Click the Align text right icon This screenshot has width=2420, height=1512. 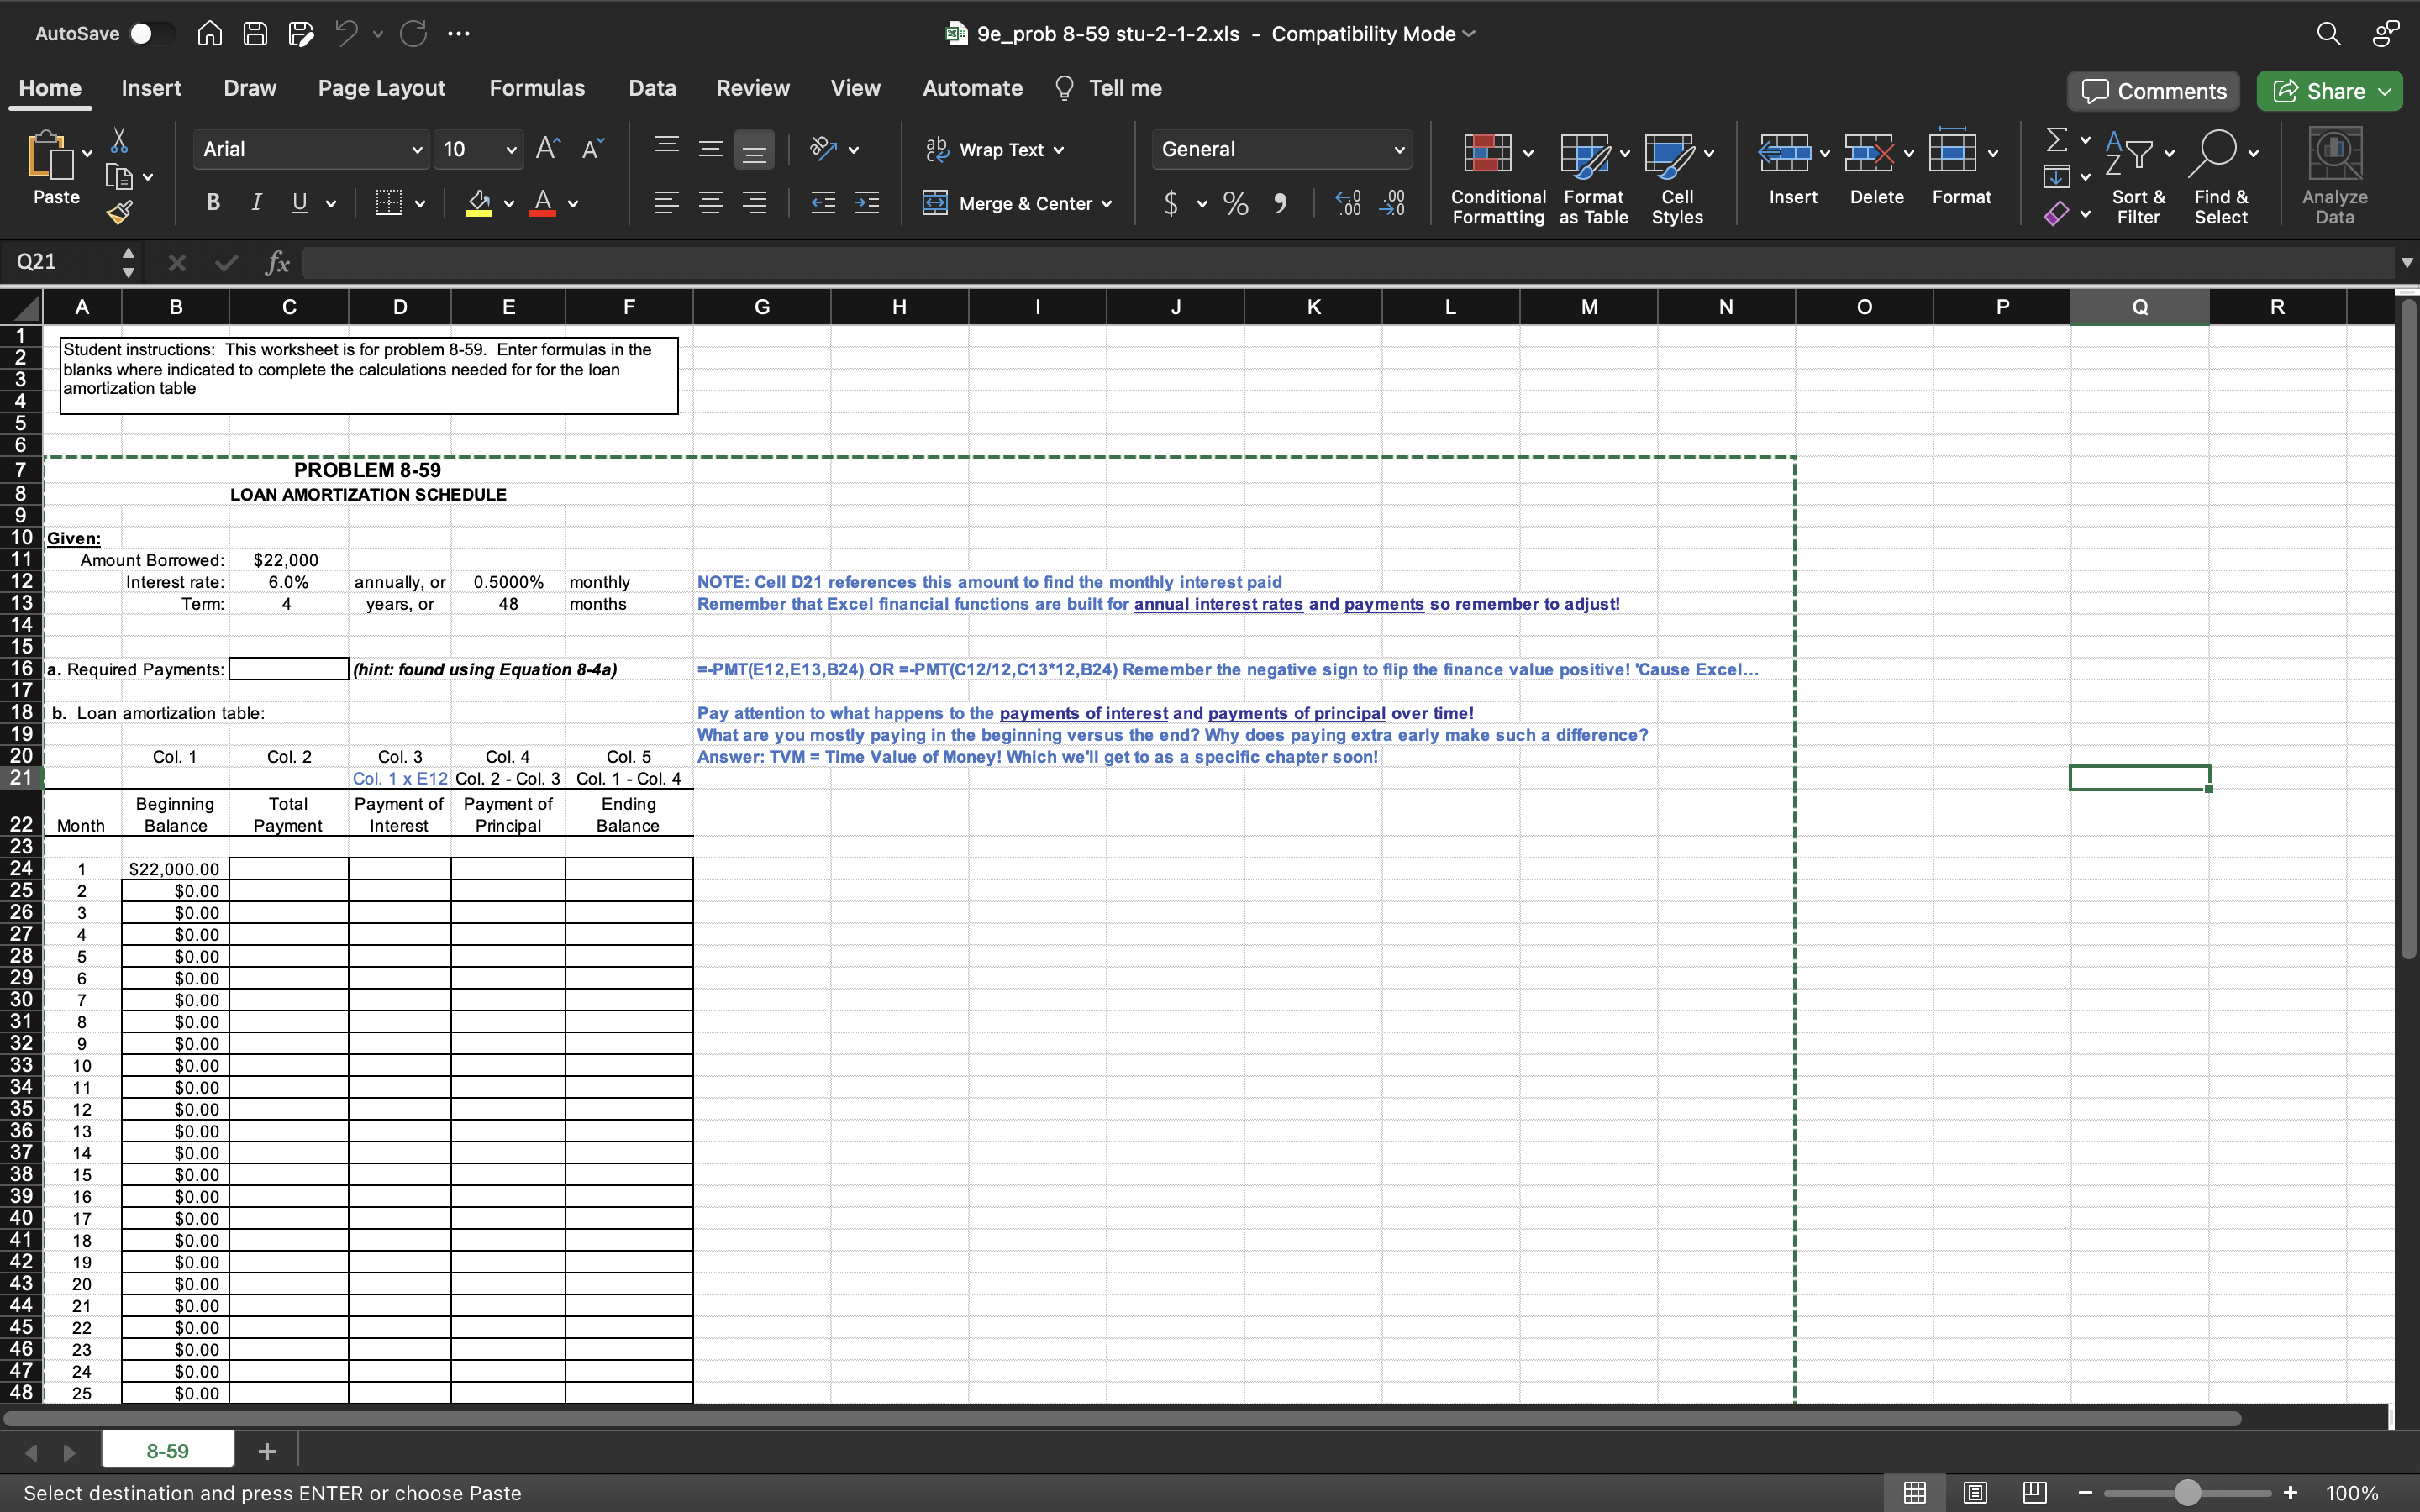coord(754,203)
